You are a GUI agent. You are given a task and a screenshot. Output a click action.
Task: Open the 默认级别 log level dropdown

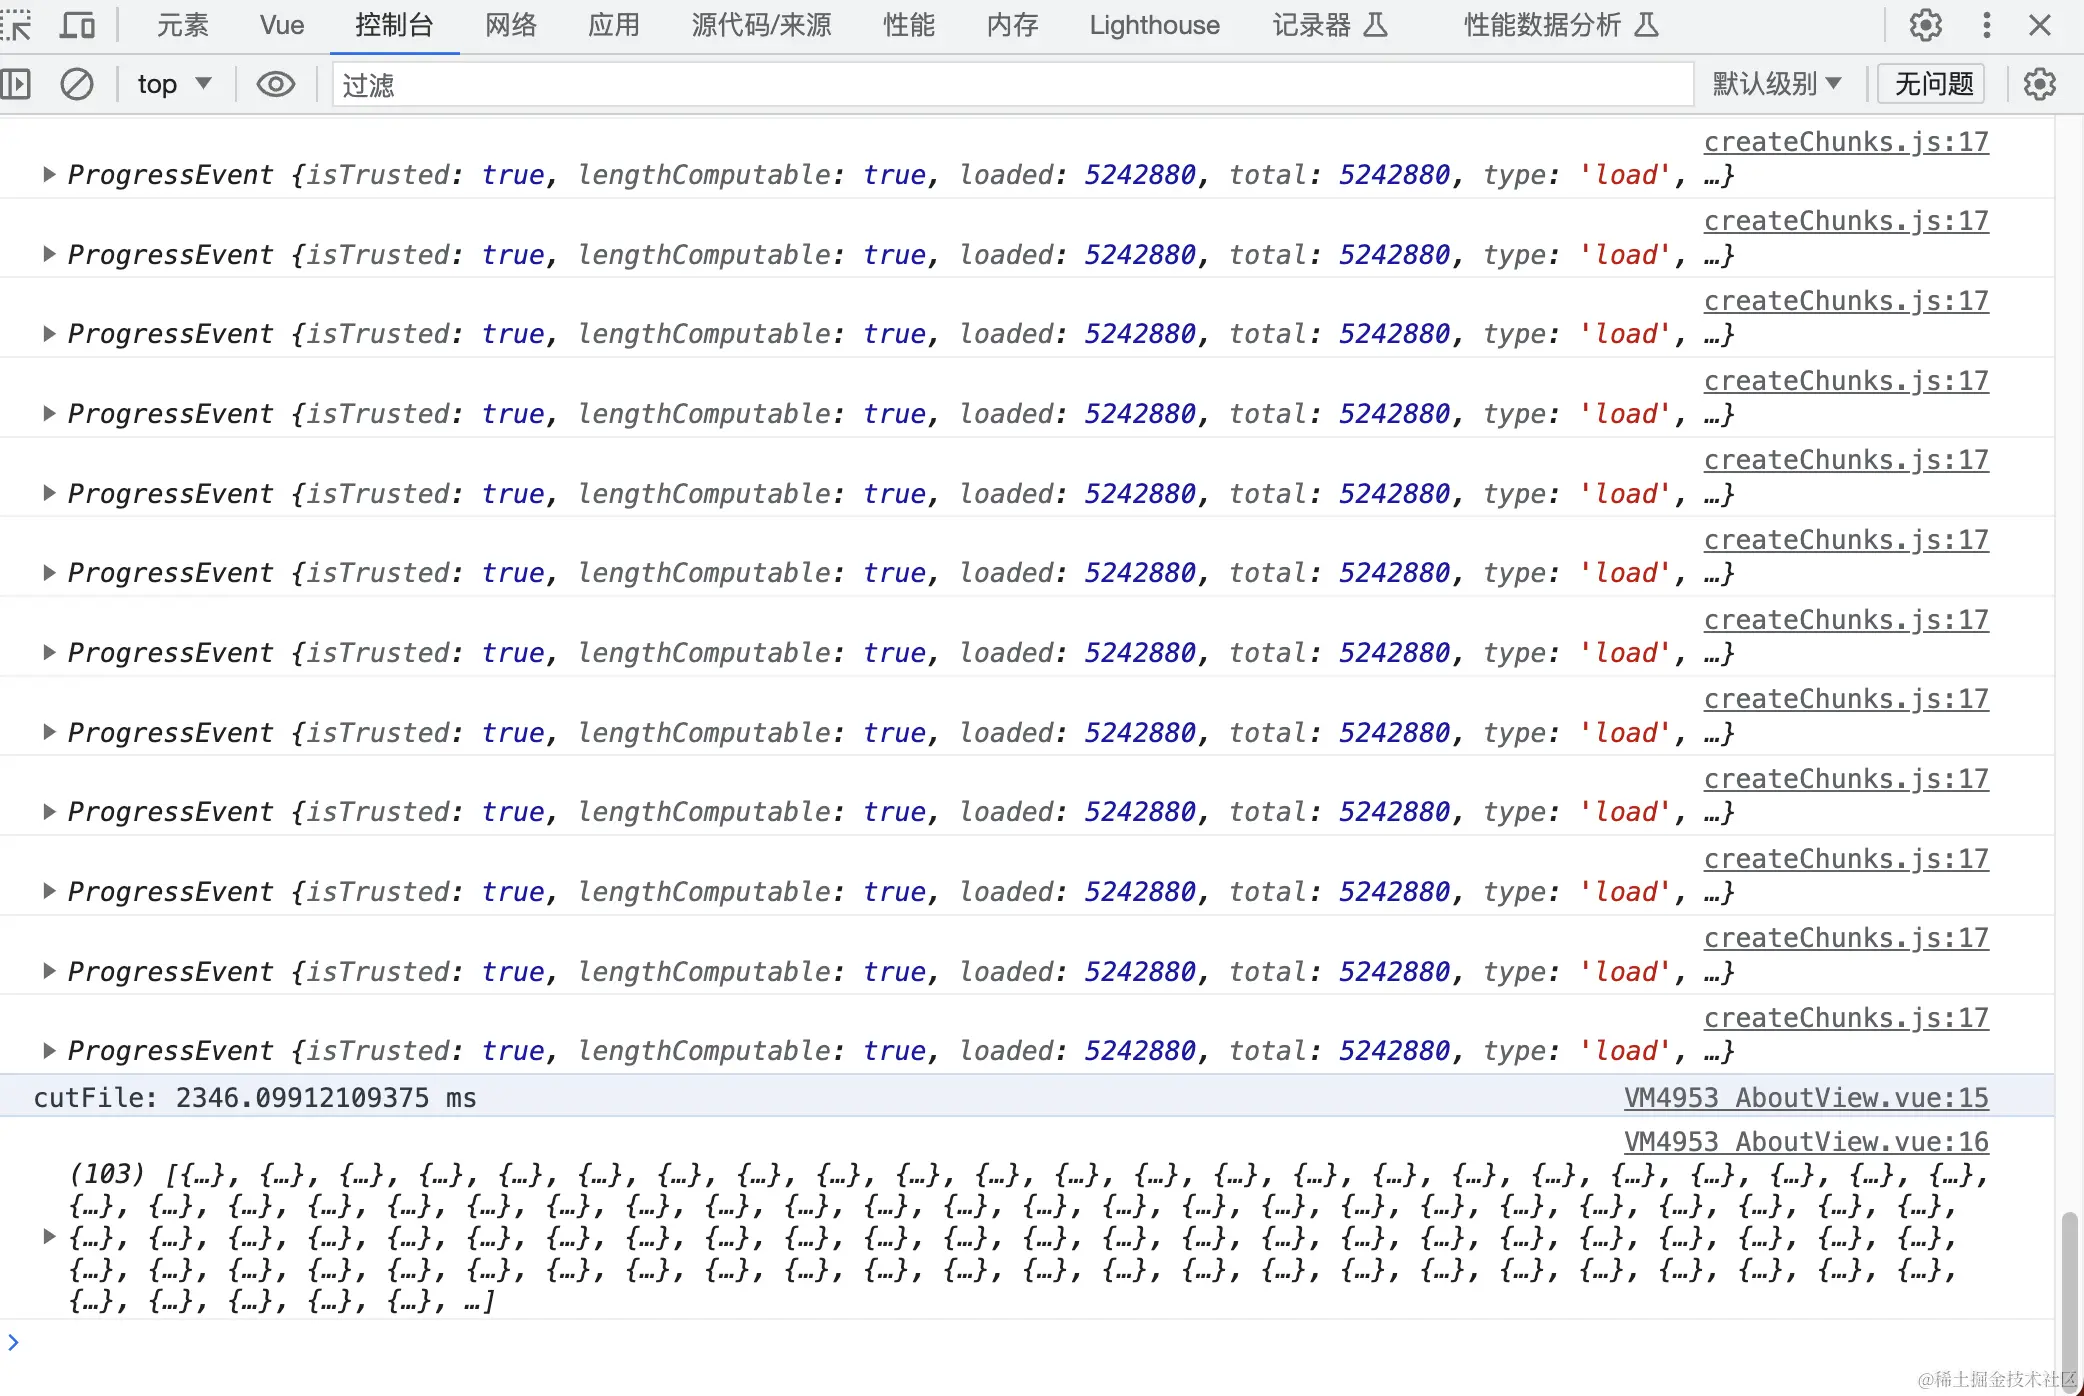click(x=1776, y=84)
